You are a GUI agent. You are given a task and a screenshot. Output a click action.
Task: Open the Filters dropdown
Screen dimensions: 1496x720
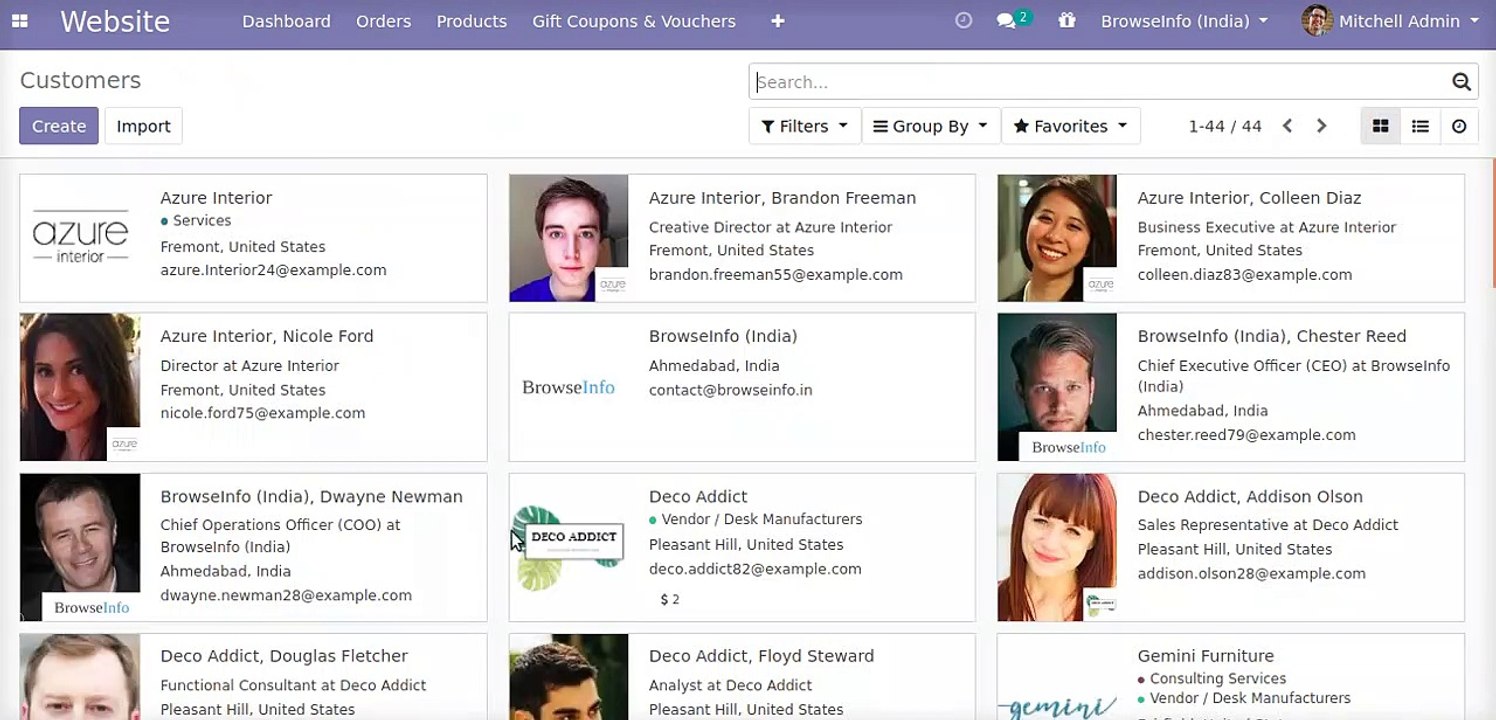pos(804,126)
